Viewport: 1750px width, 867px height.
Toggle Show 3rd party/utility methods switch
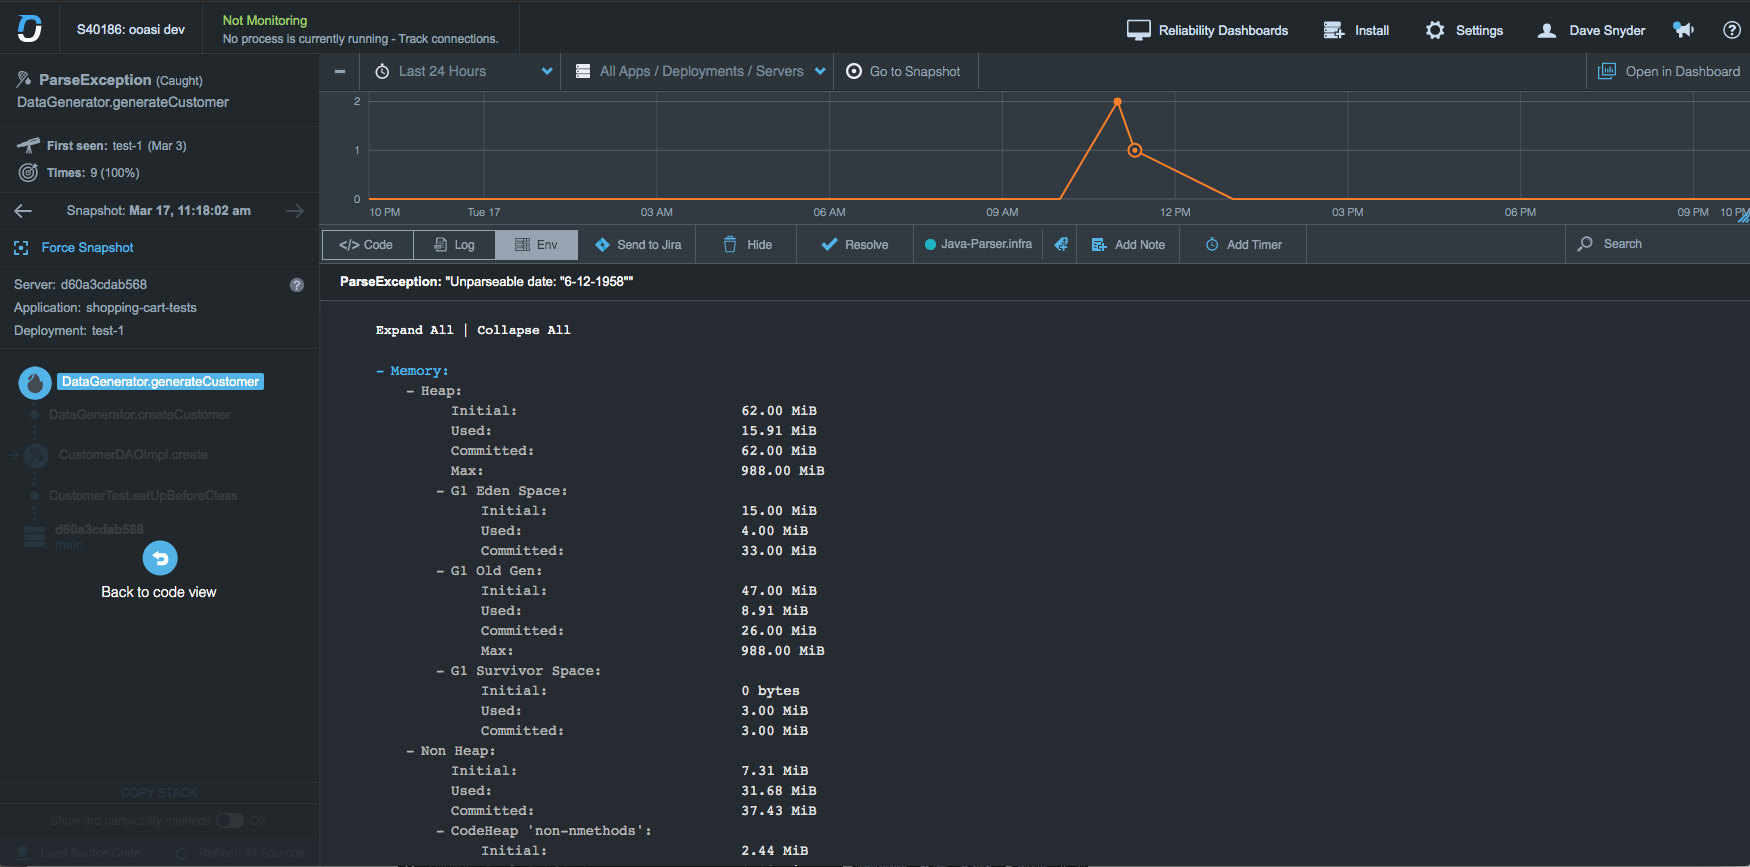coord(230,820)
